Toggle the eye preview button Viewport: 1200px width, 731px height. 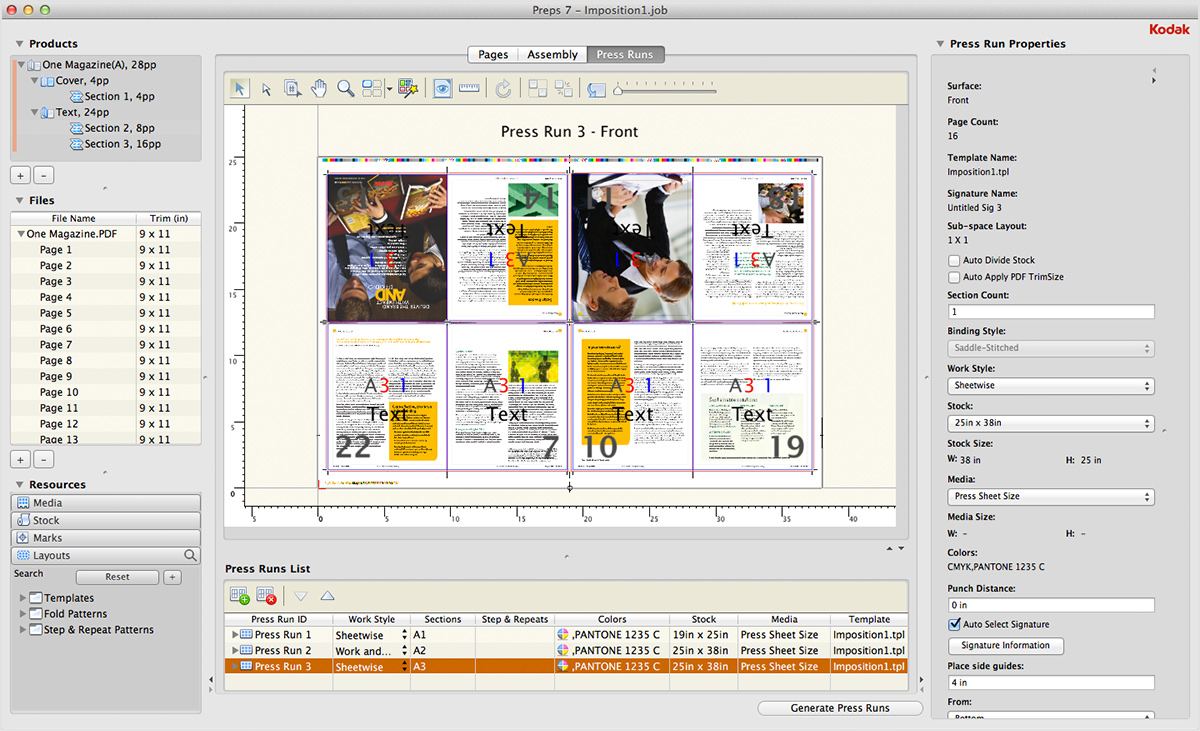[x=441, y=88]
